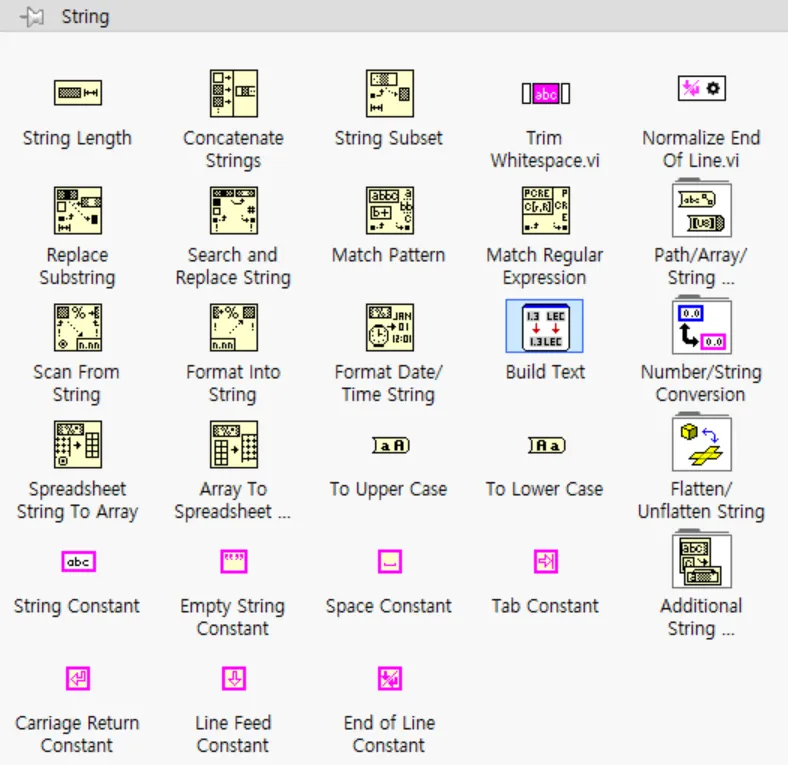Image resolution: width=788 pixels, height=765 pixels.
Task: Pin the String palette with the thumbtack
Action: [x=32, y=17]
